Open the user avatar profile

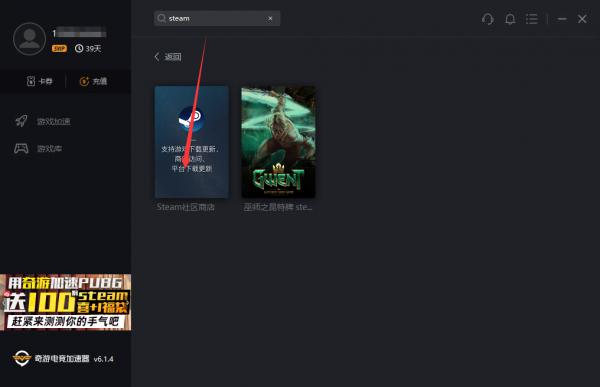(29, 39)
